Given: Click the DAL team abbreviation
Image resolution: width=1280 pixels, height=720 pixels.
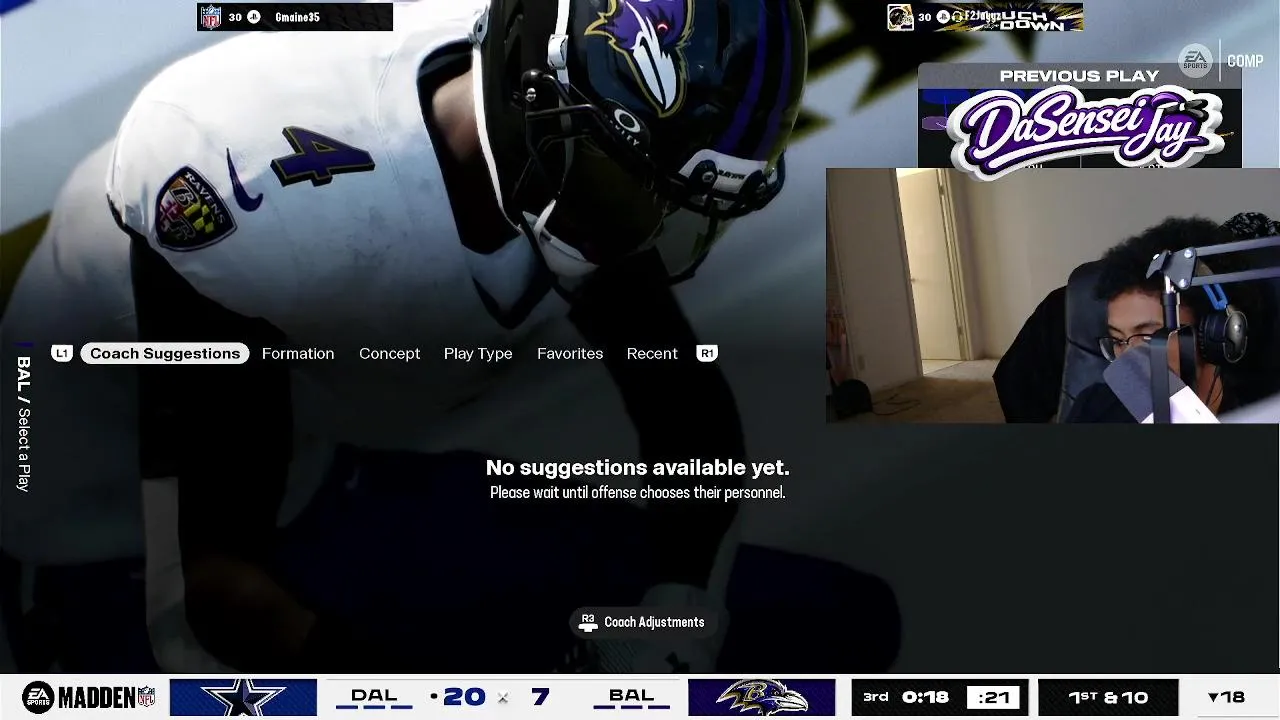Looking at the screenshot, I should pyautogui.click(x=374, y=695).
